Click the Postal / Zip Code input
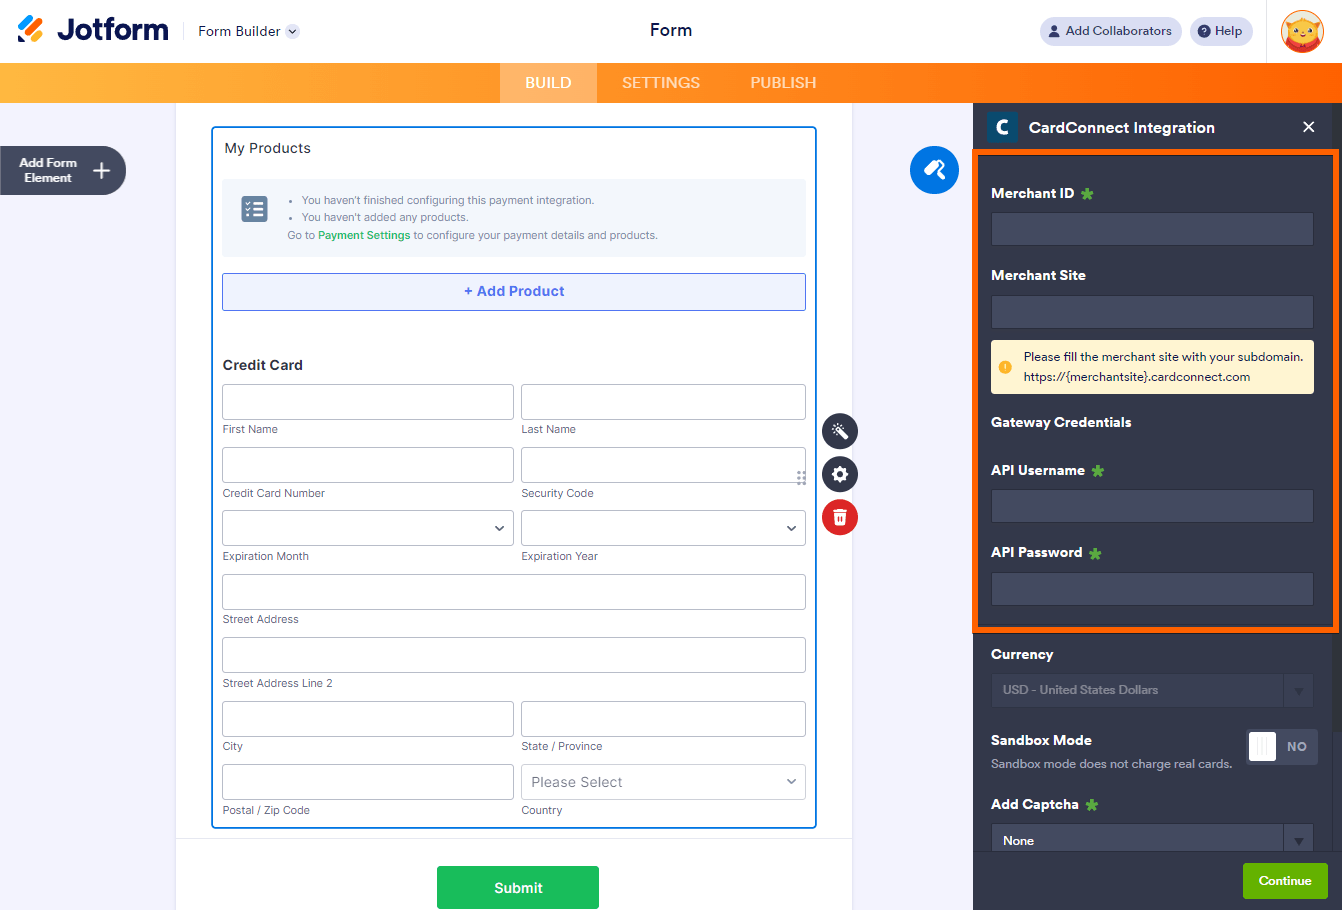Screen dimensions: 1342x910 [x=368, y=782]
